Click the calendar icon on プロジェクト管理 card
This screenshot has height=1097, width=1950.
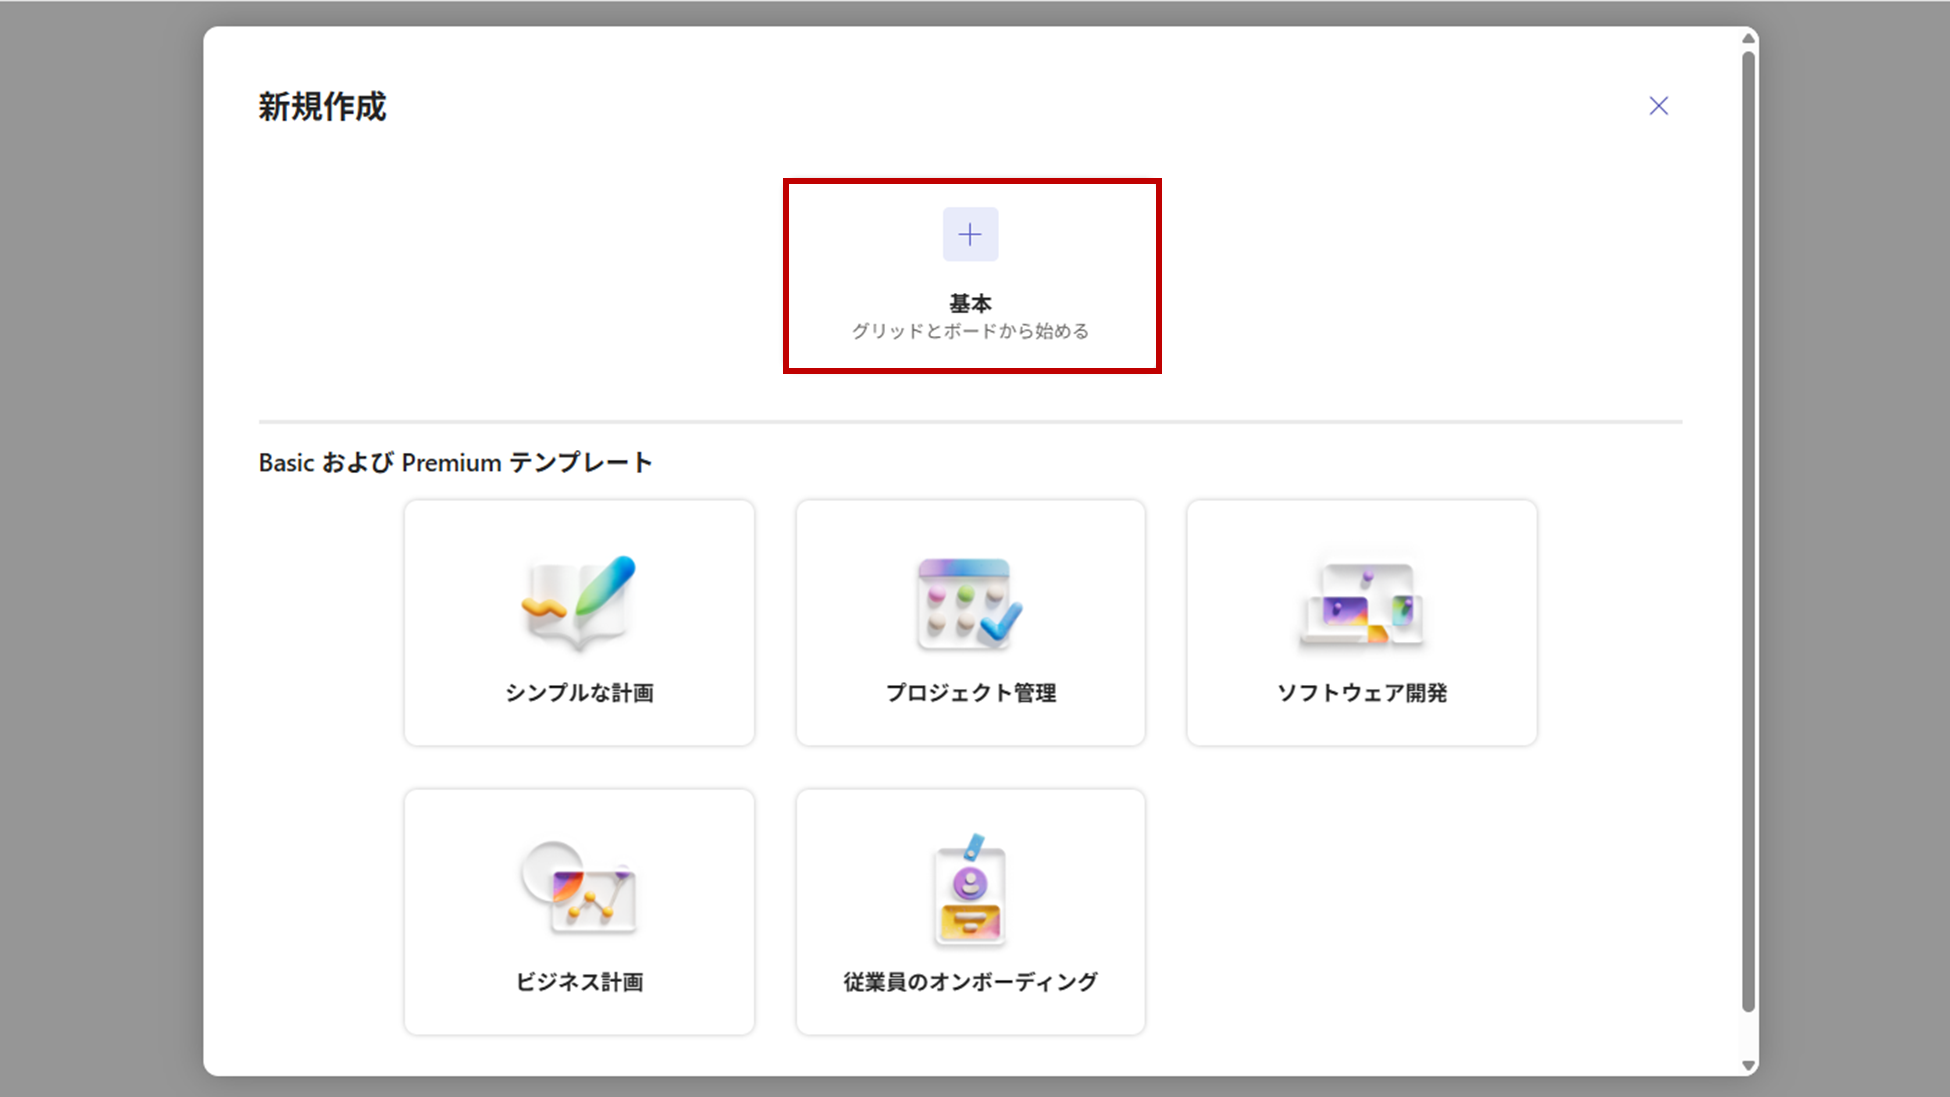pos(969,600)
